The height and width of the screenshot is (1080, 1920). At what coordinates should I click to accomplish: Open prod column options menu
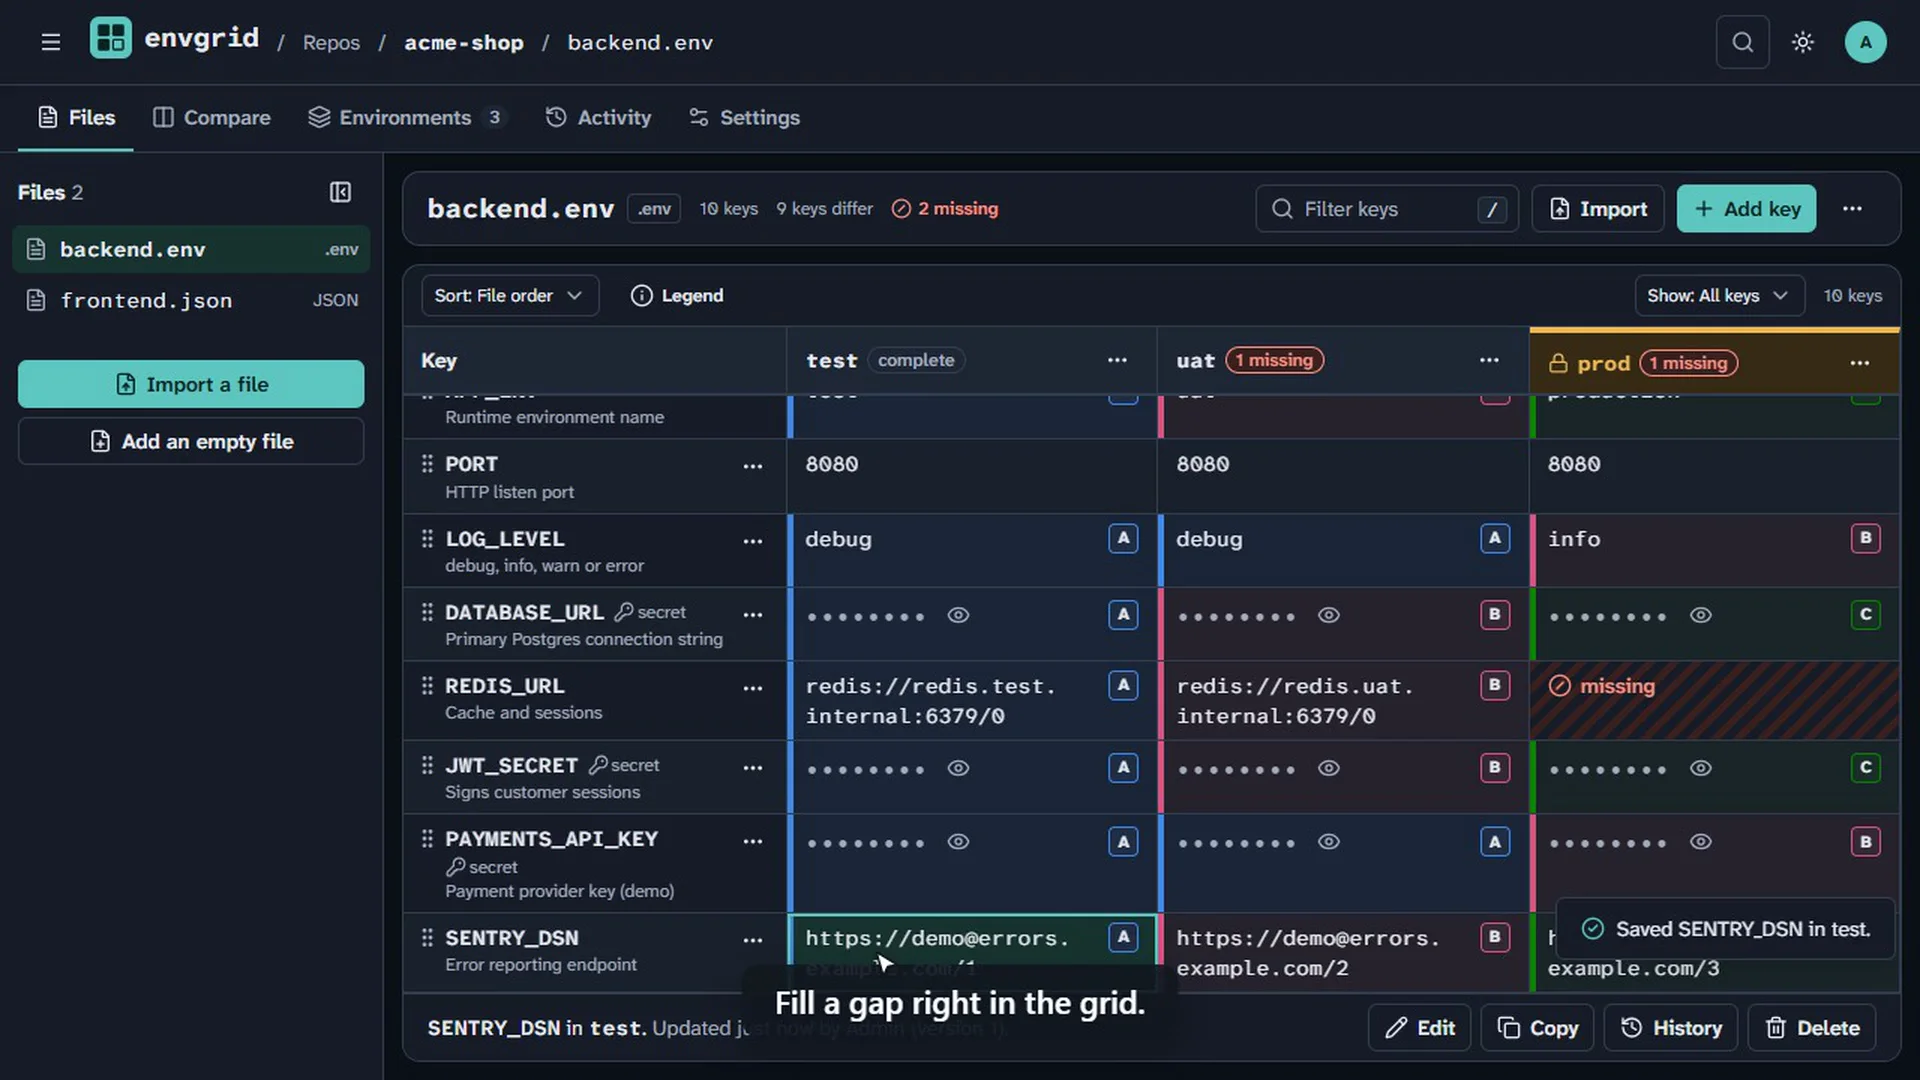point(1859,363)
